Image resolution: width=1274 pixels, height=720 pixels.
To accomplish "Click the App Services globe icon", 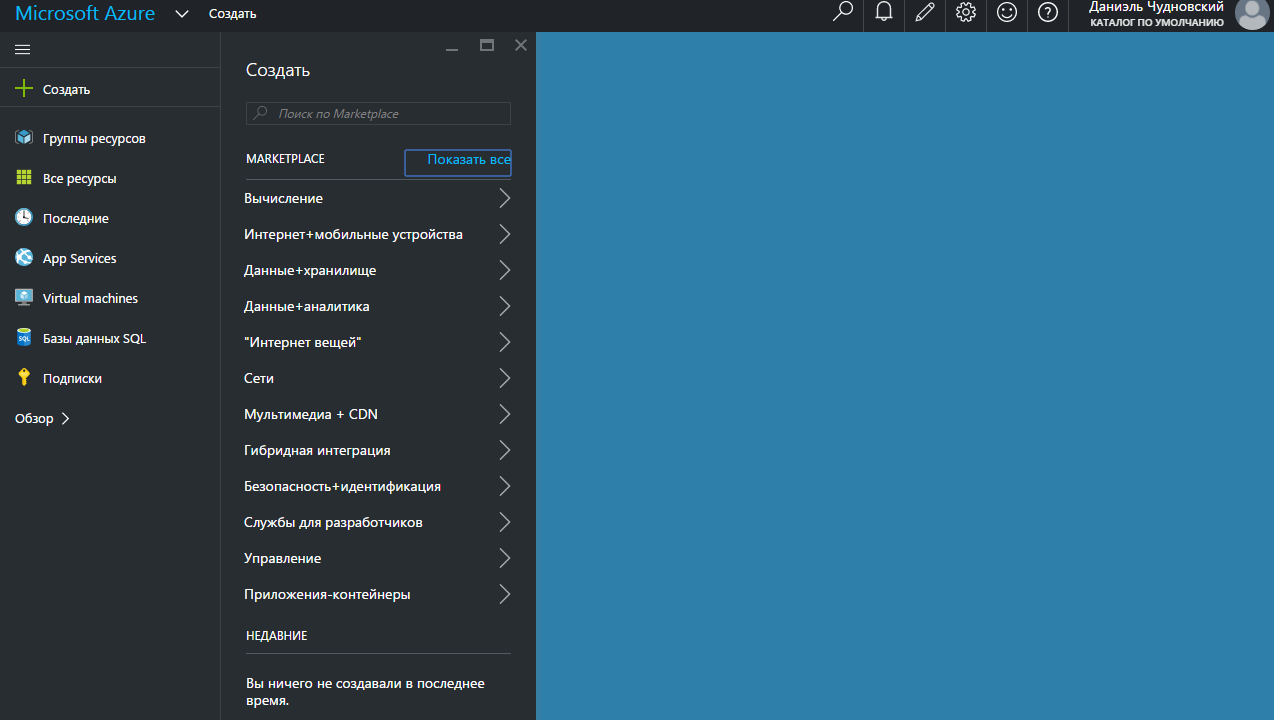I will click(x=24, y=258).
